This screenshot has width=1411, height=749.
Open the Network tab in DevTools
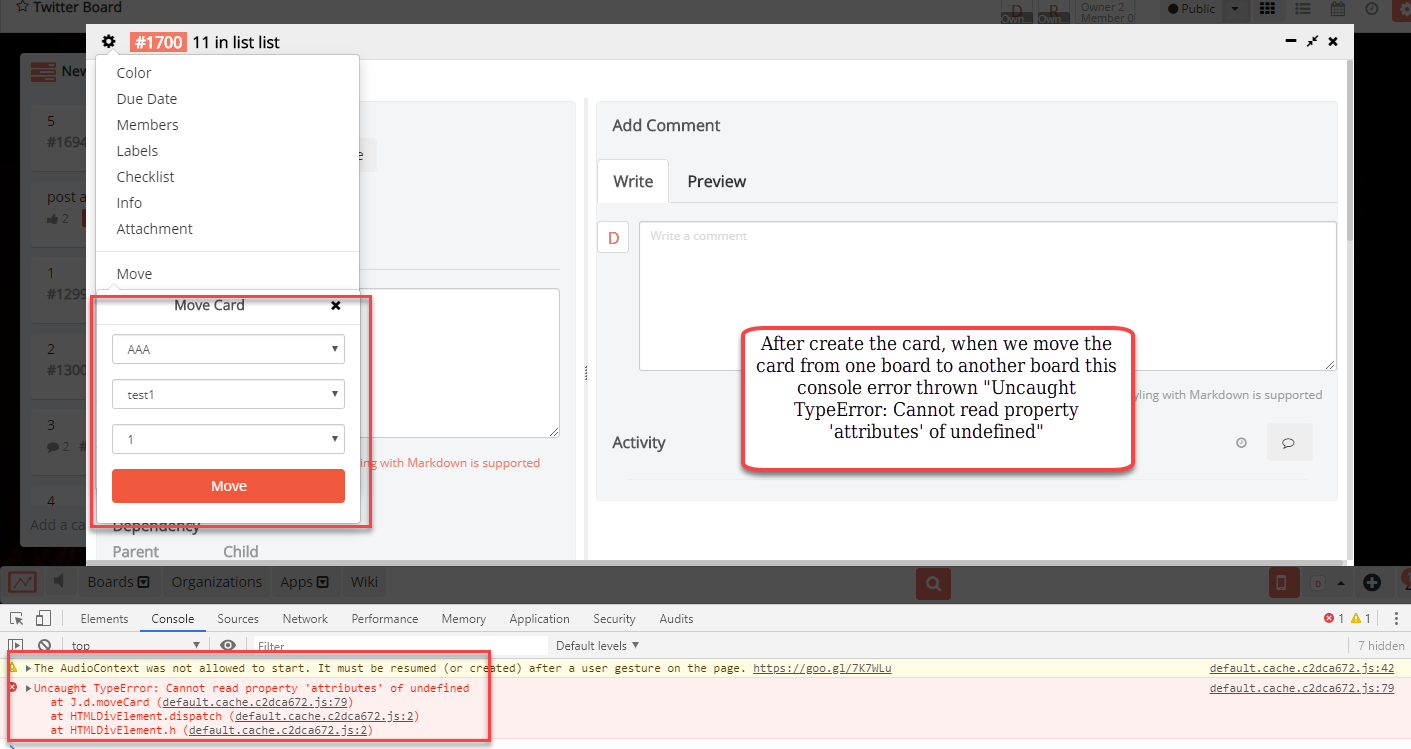pos(304,618)
